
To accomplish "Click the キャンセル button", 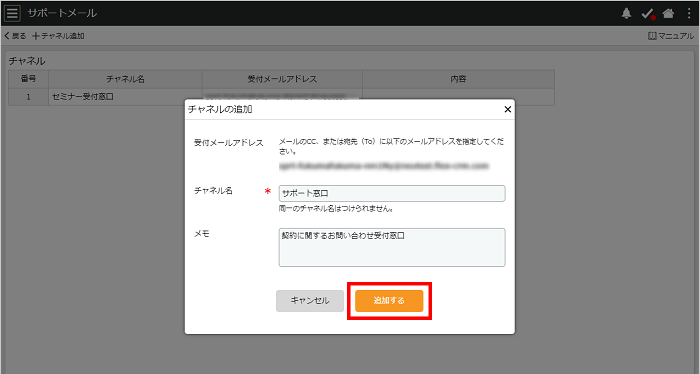I will tap(310, 301).
